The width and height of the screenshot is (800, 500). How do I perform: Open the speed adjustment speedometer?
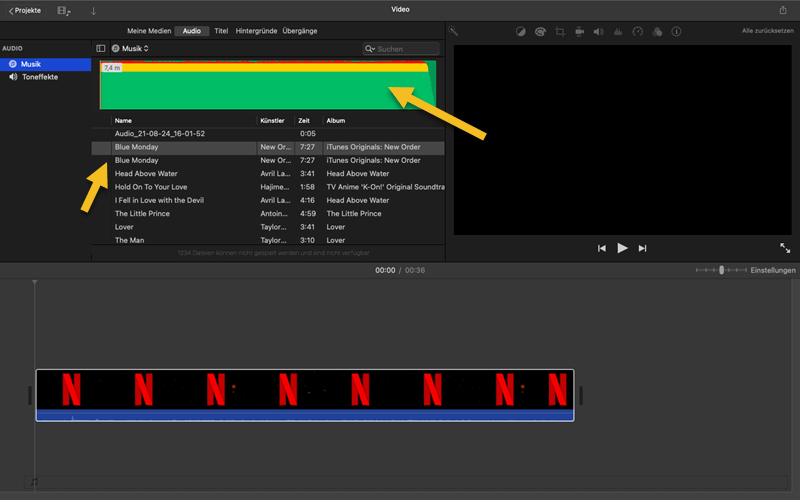(x=637, y=31)
